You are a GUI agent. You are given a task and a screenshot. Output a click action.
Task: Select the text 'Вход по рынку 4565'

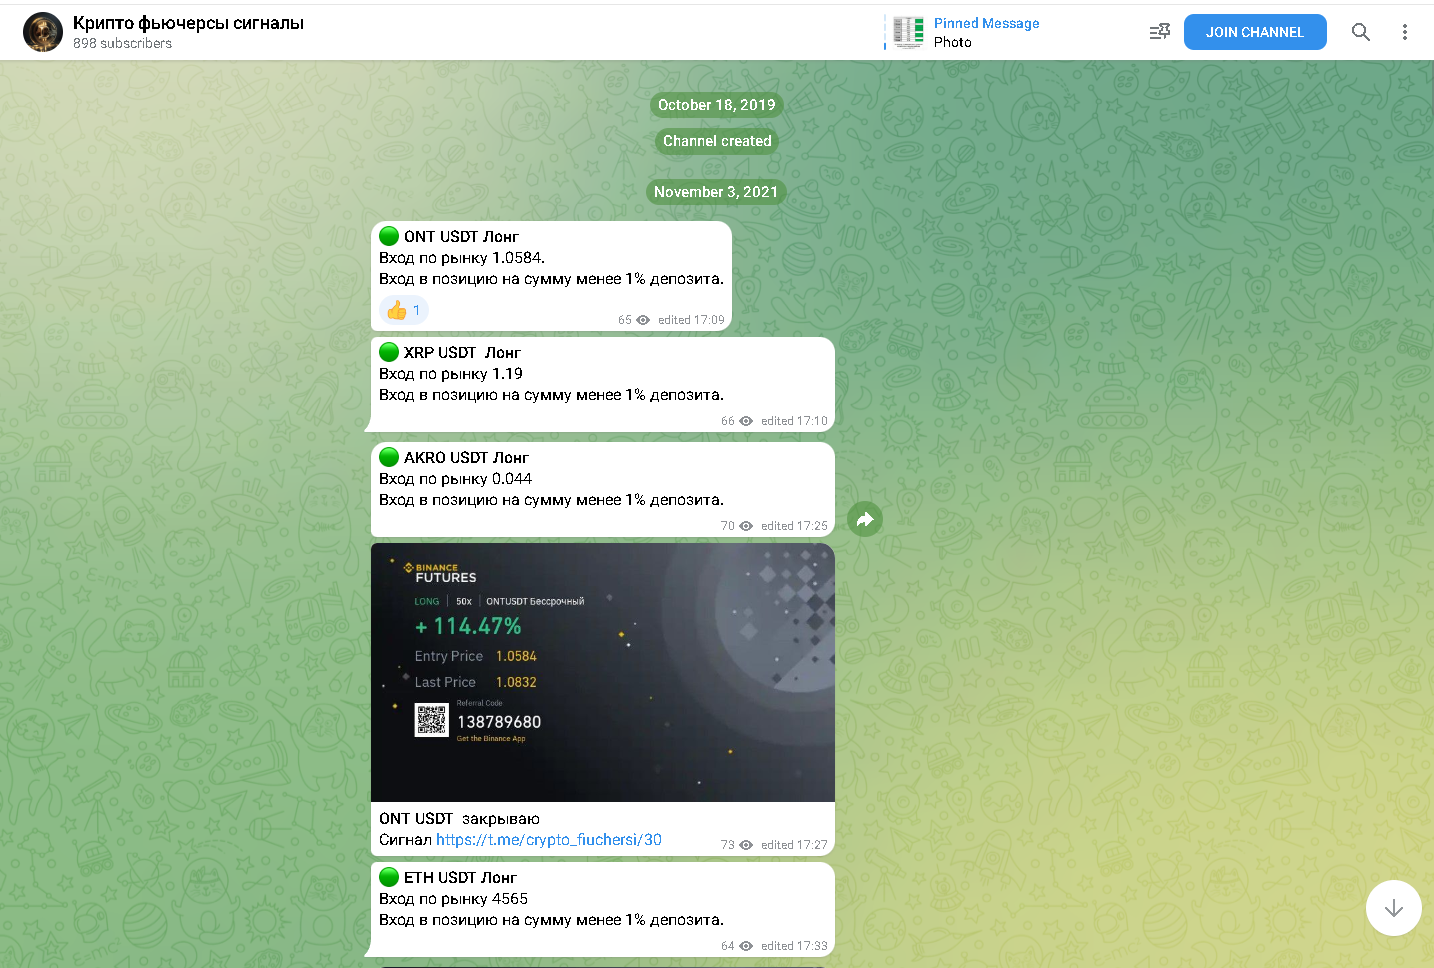click(454, 899)
